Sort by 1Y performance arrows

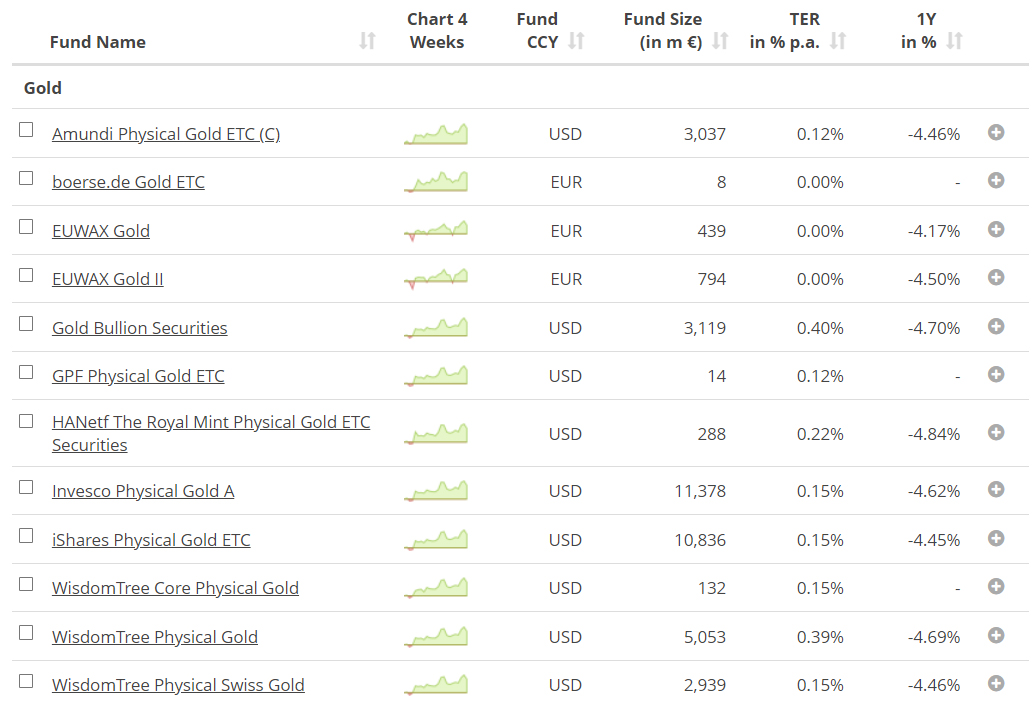click(x=954, y=41)
